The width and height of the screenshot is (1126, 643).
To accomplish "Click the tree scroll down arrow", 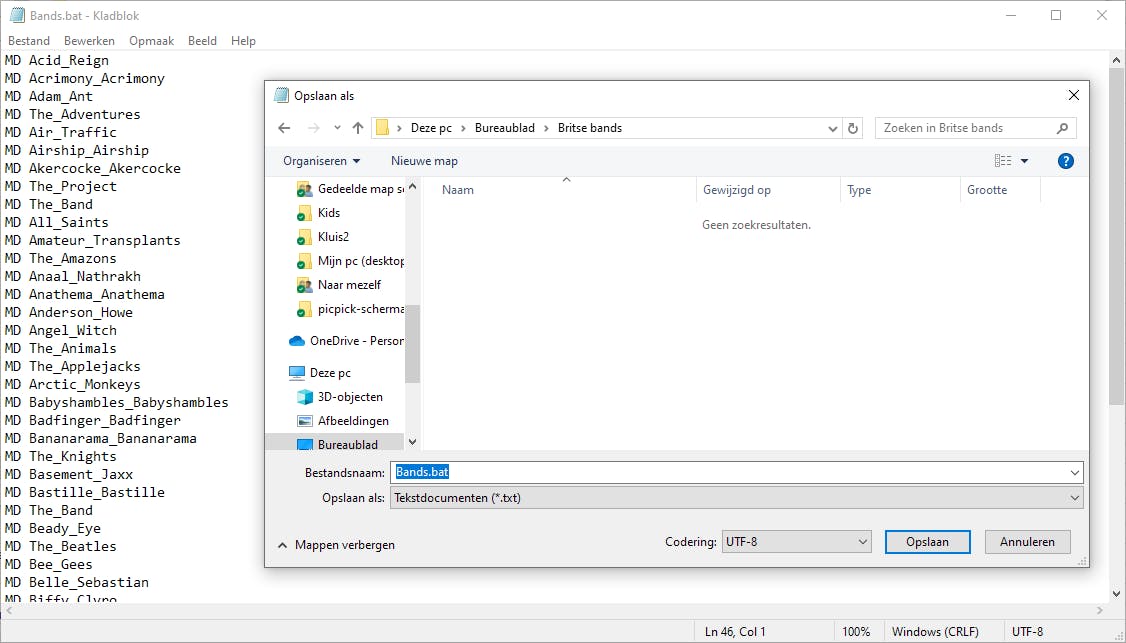I will click(x=412, y=442).
